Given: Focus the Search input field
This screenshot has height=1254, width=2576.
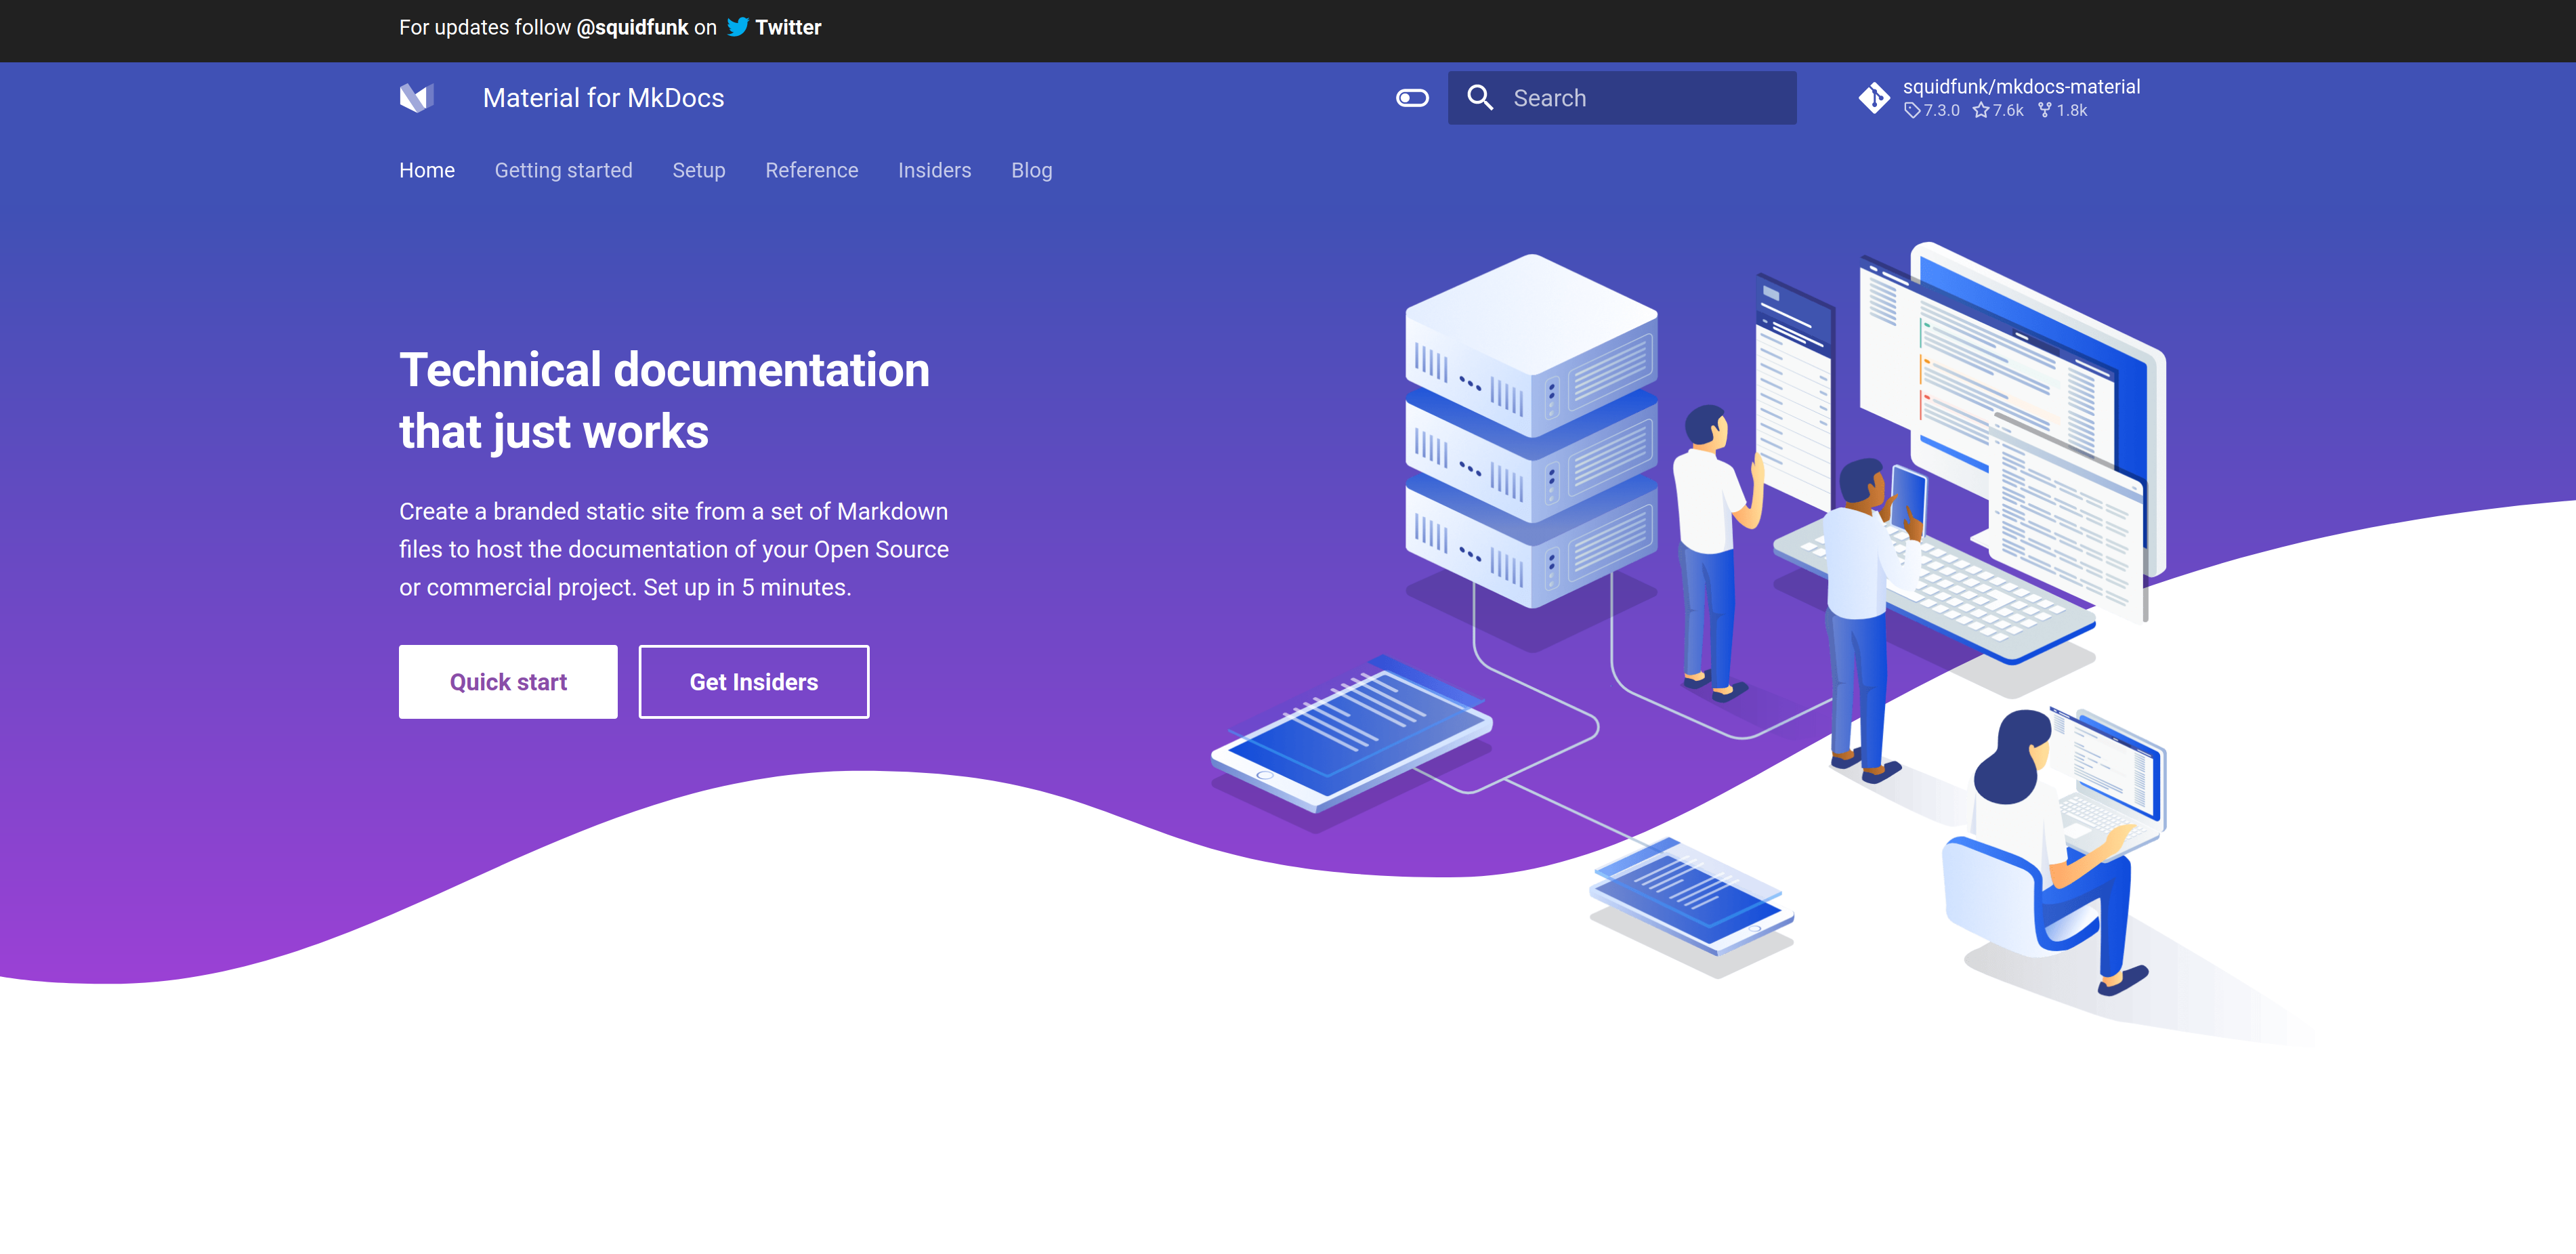Looking at the screenshot, I should click(x=1622, y=98).
